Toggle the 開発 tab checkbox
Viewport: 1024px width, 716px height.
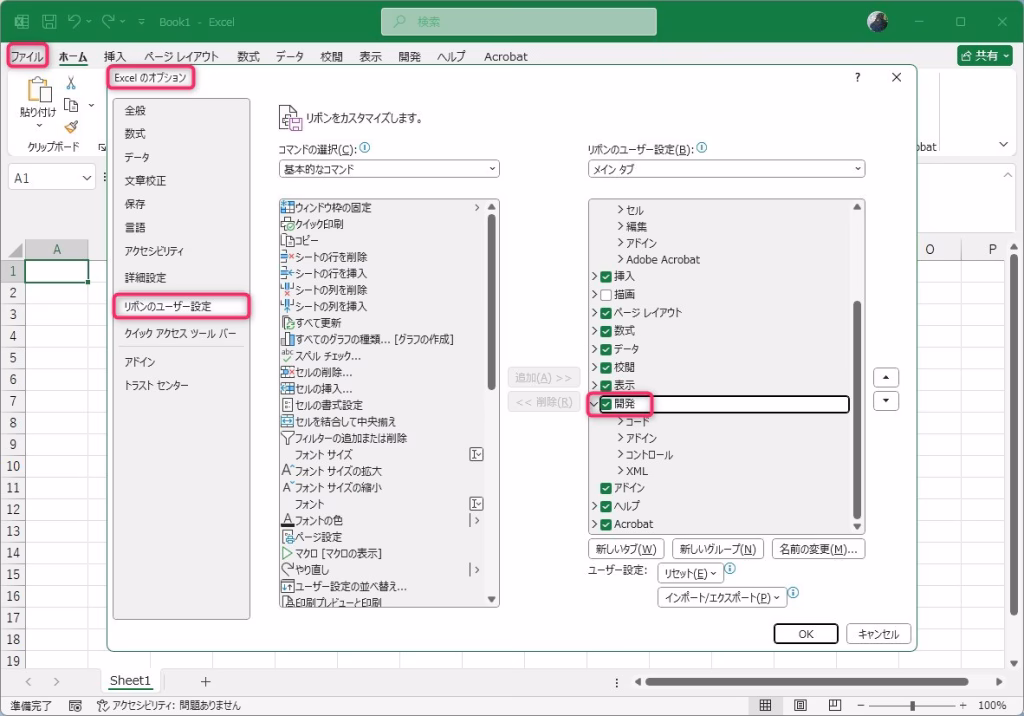tap(606, 404)
